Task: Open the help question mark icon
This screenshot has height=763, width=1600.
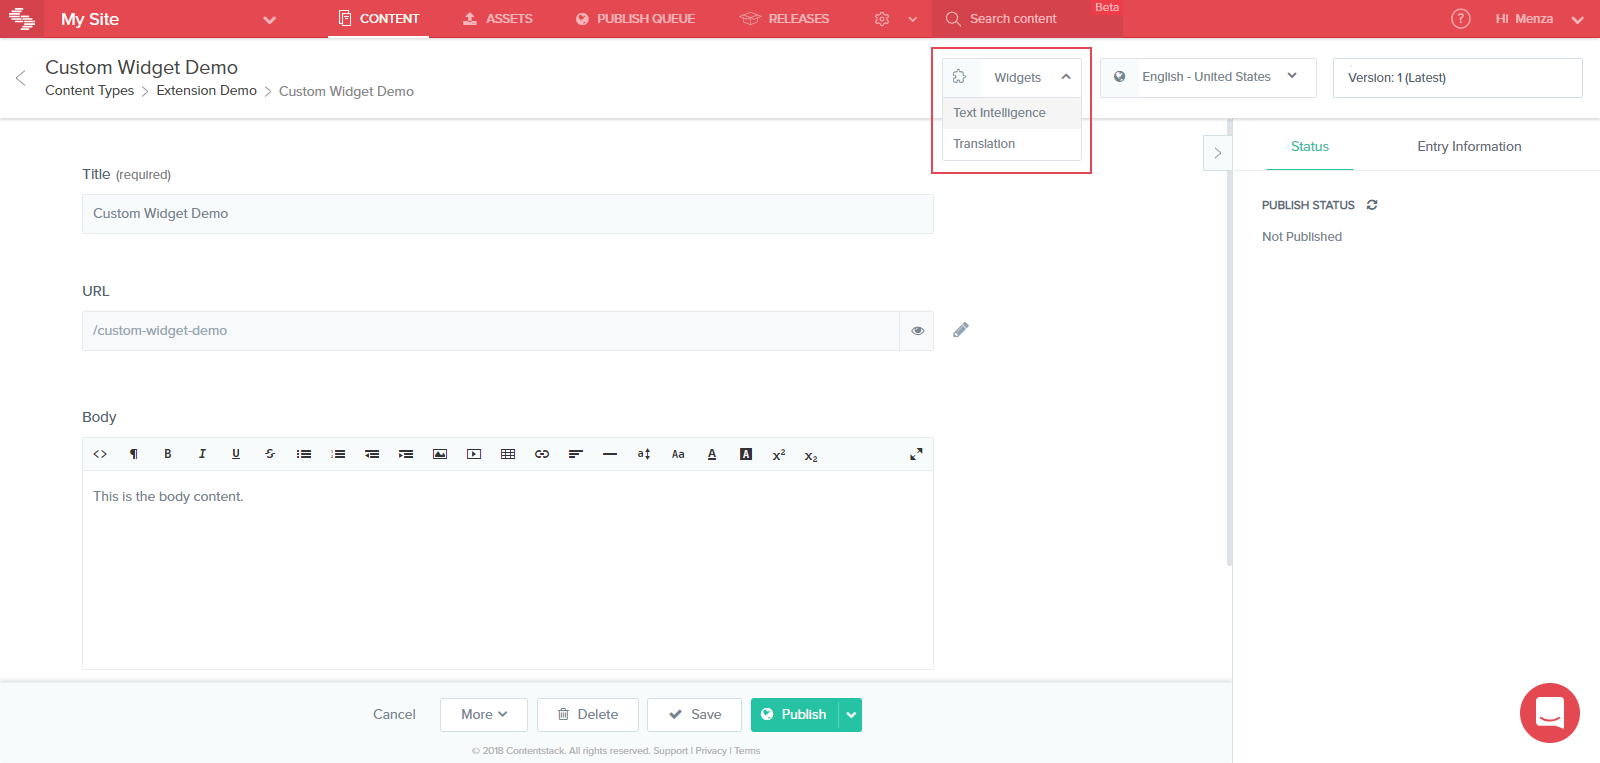Action: pyautogui.click(x=1461, y=19)
